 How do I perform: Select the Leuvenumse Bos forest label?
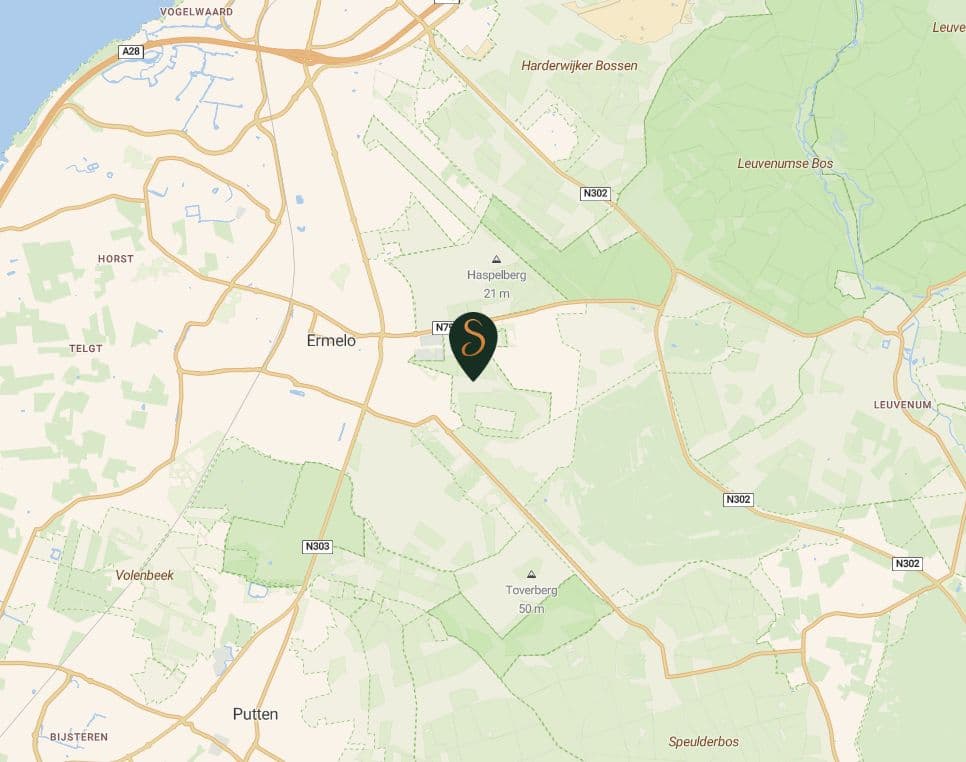click(785, 164)
